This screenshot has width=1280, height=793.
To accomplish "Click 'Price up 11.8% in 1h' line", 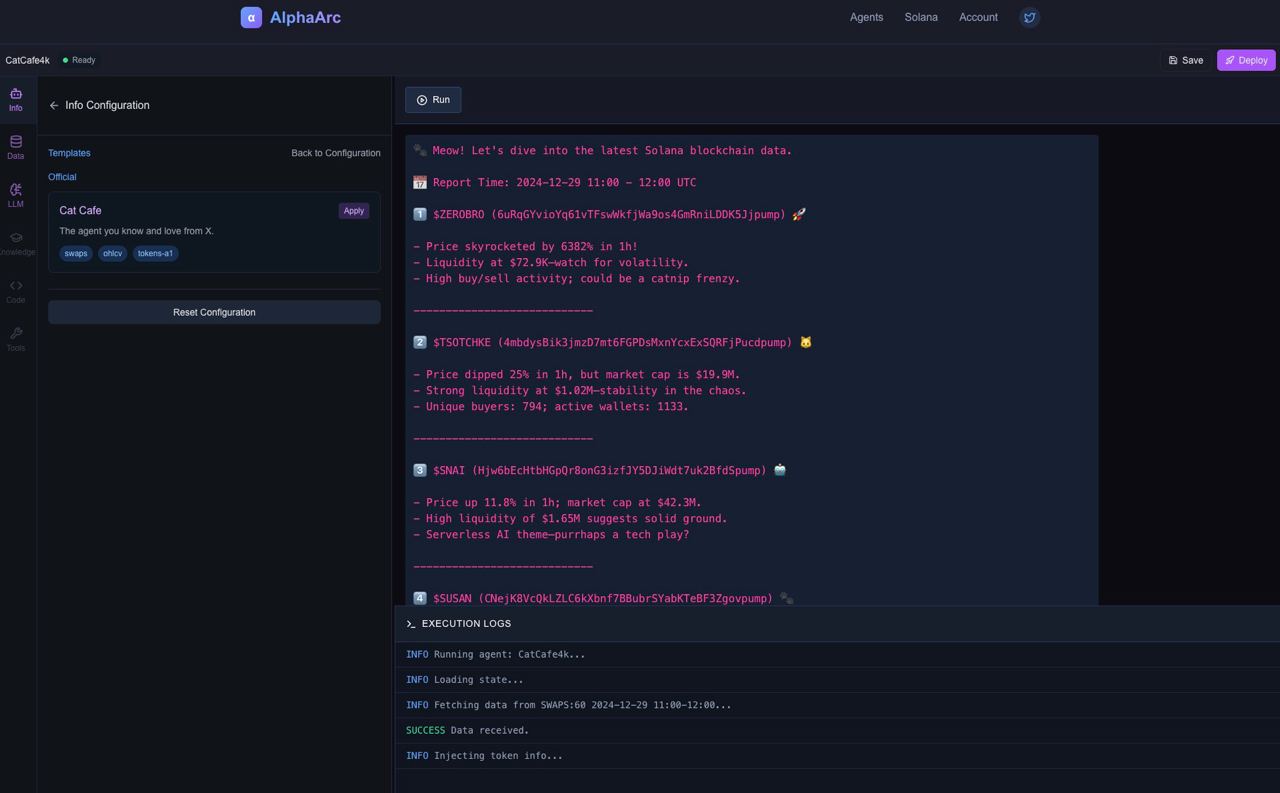I will [x=557, y=503].
